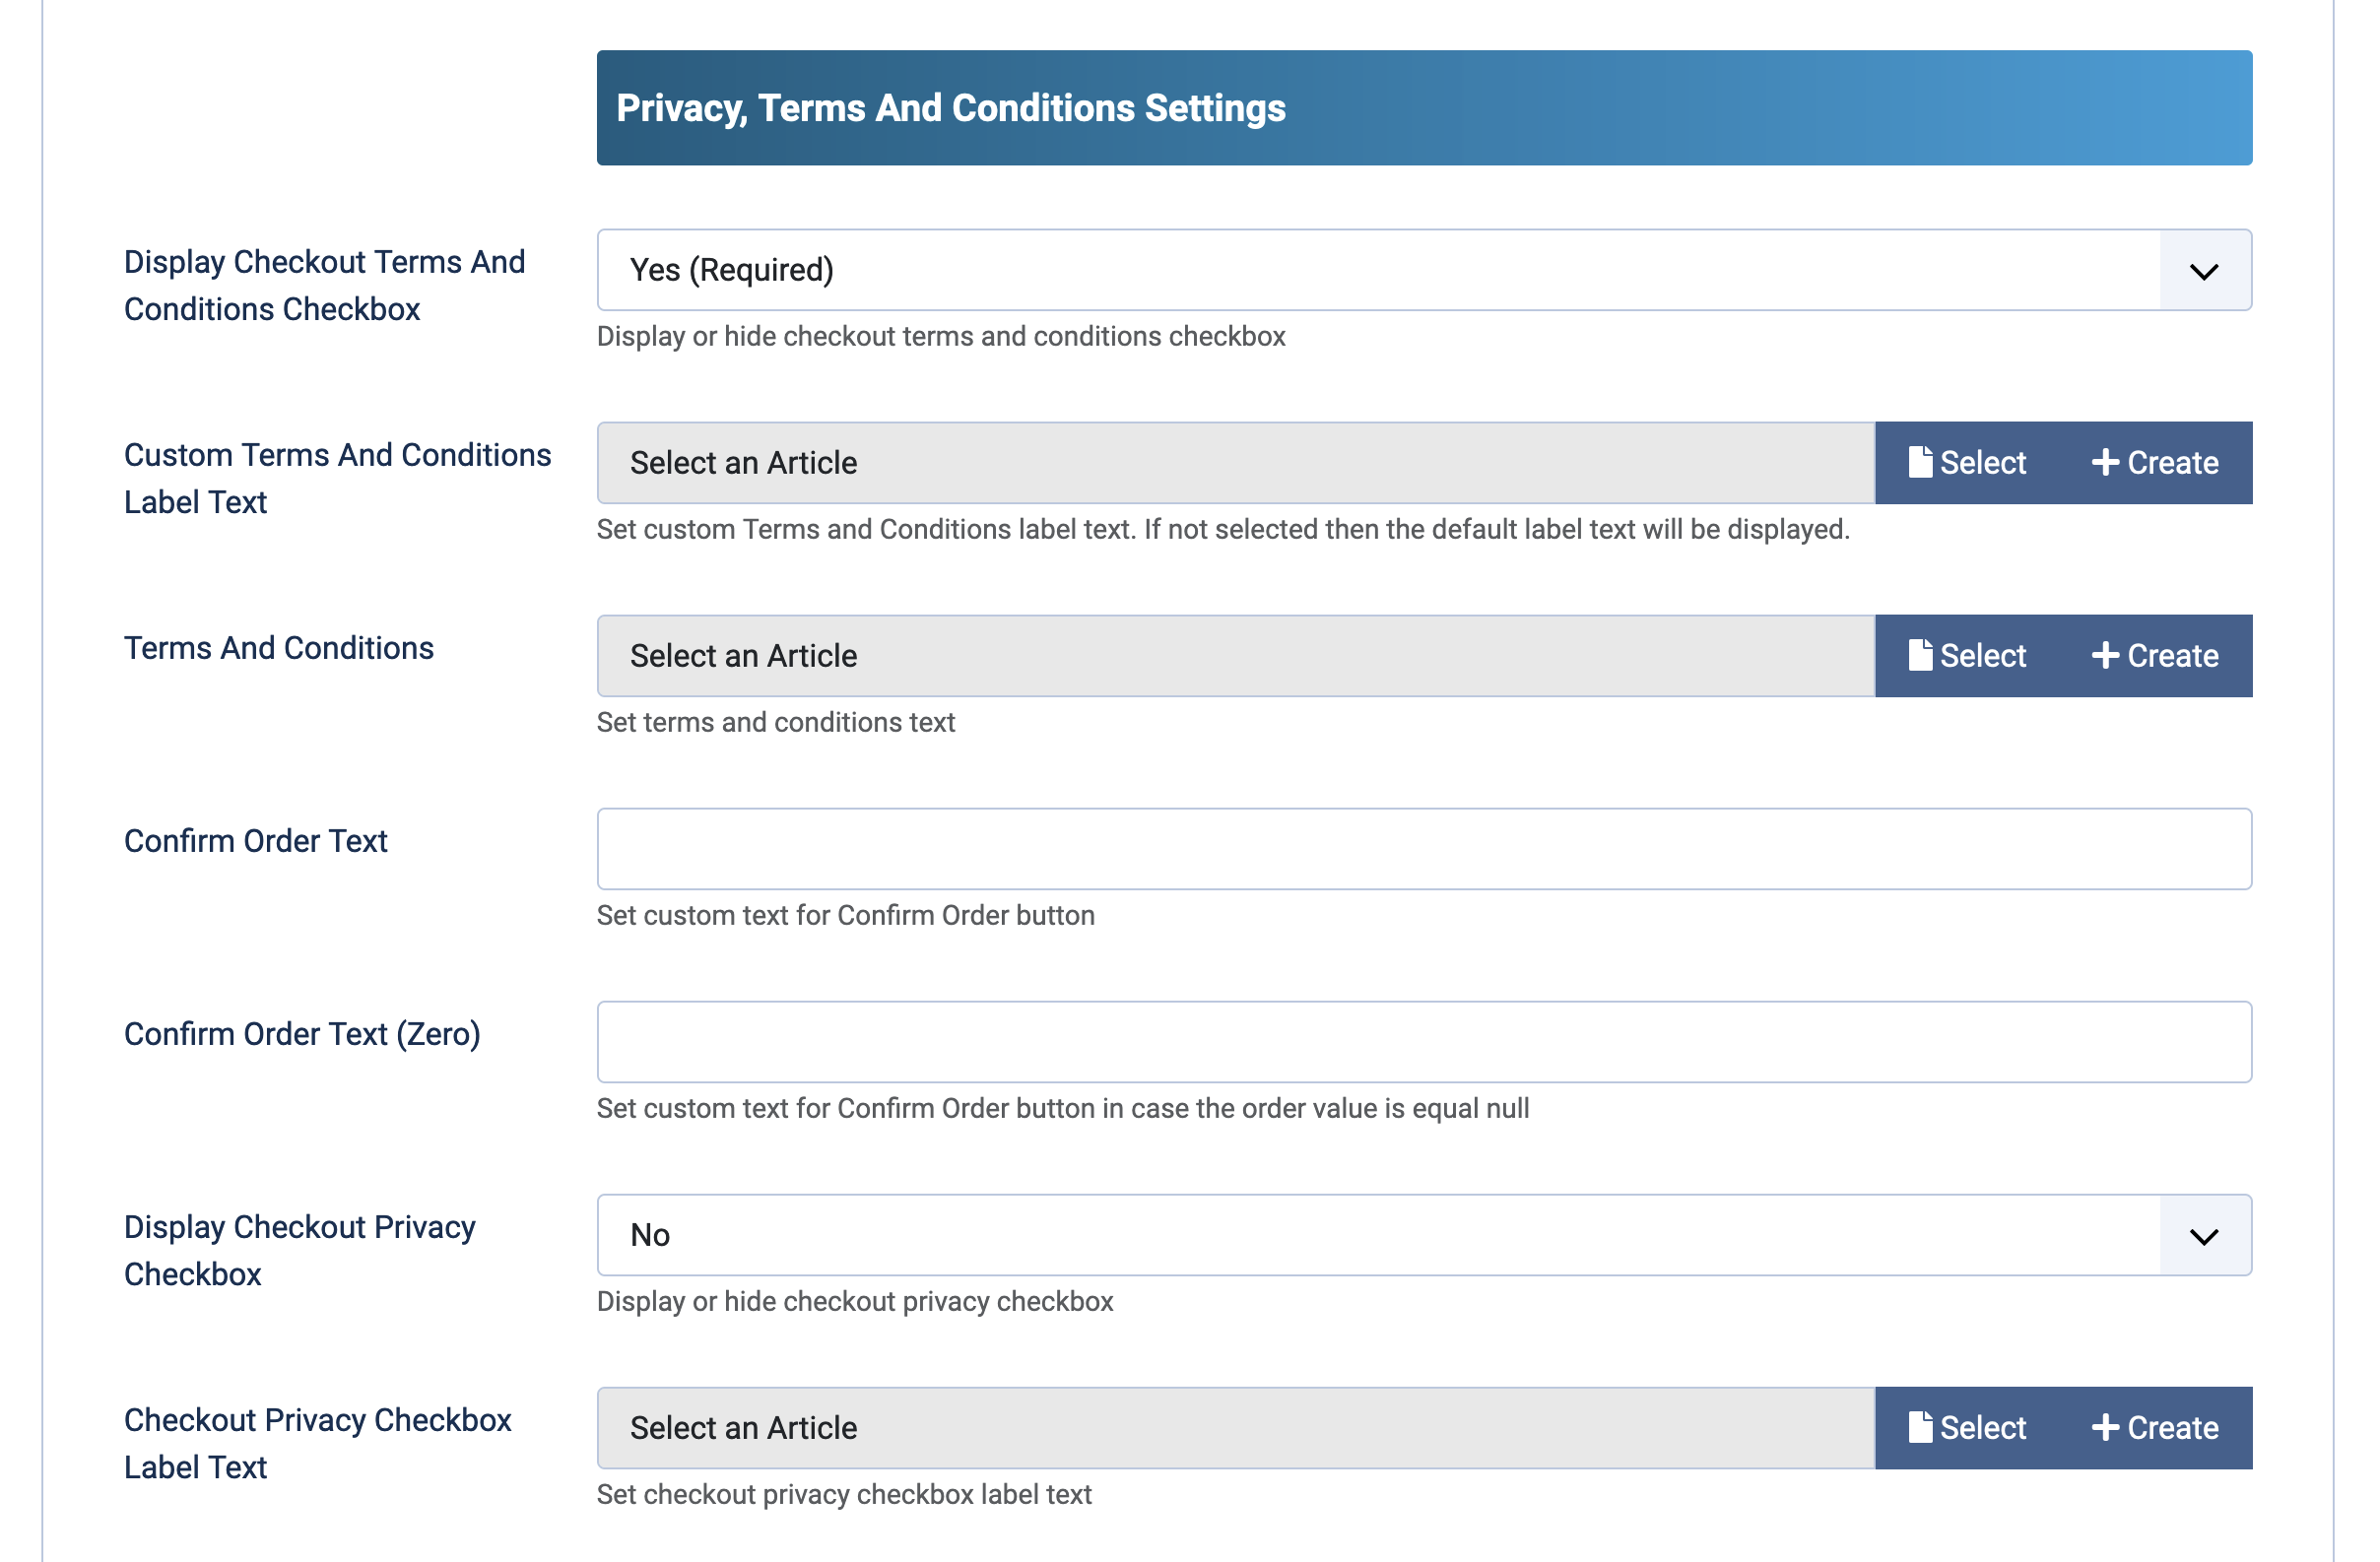Click chevron arrow on the No dropdown
This screenshot has width=2380, height=1562.
point(2203,1236)
